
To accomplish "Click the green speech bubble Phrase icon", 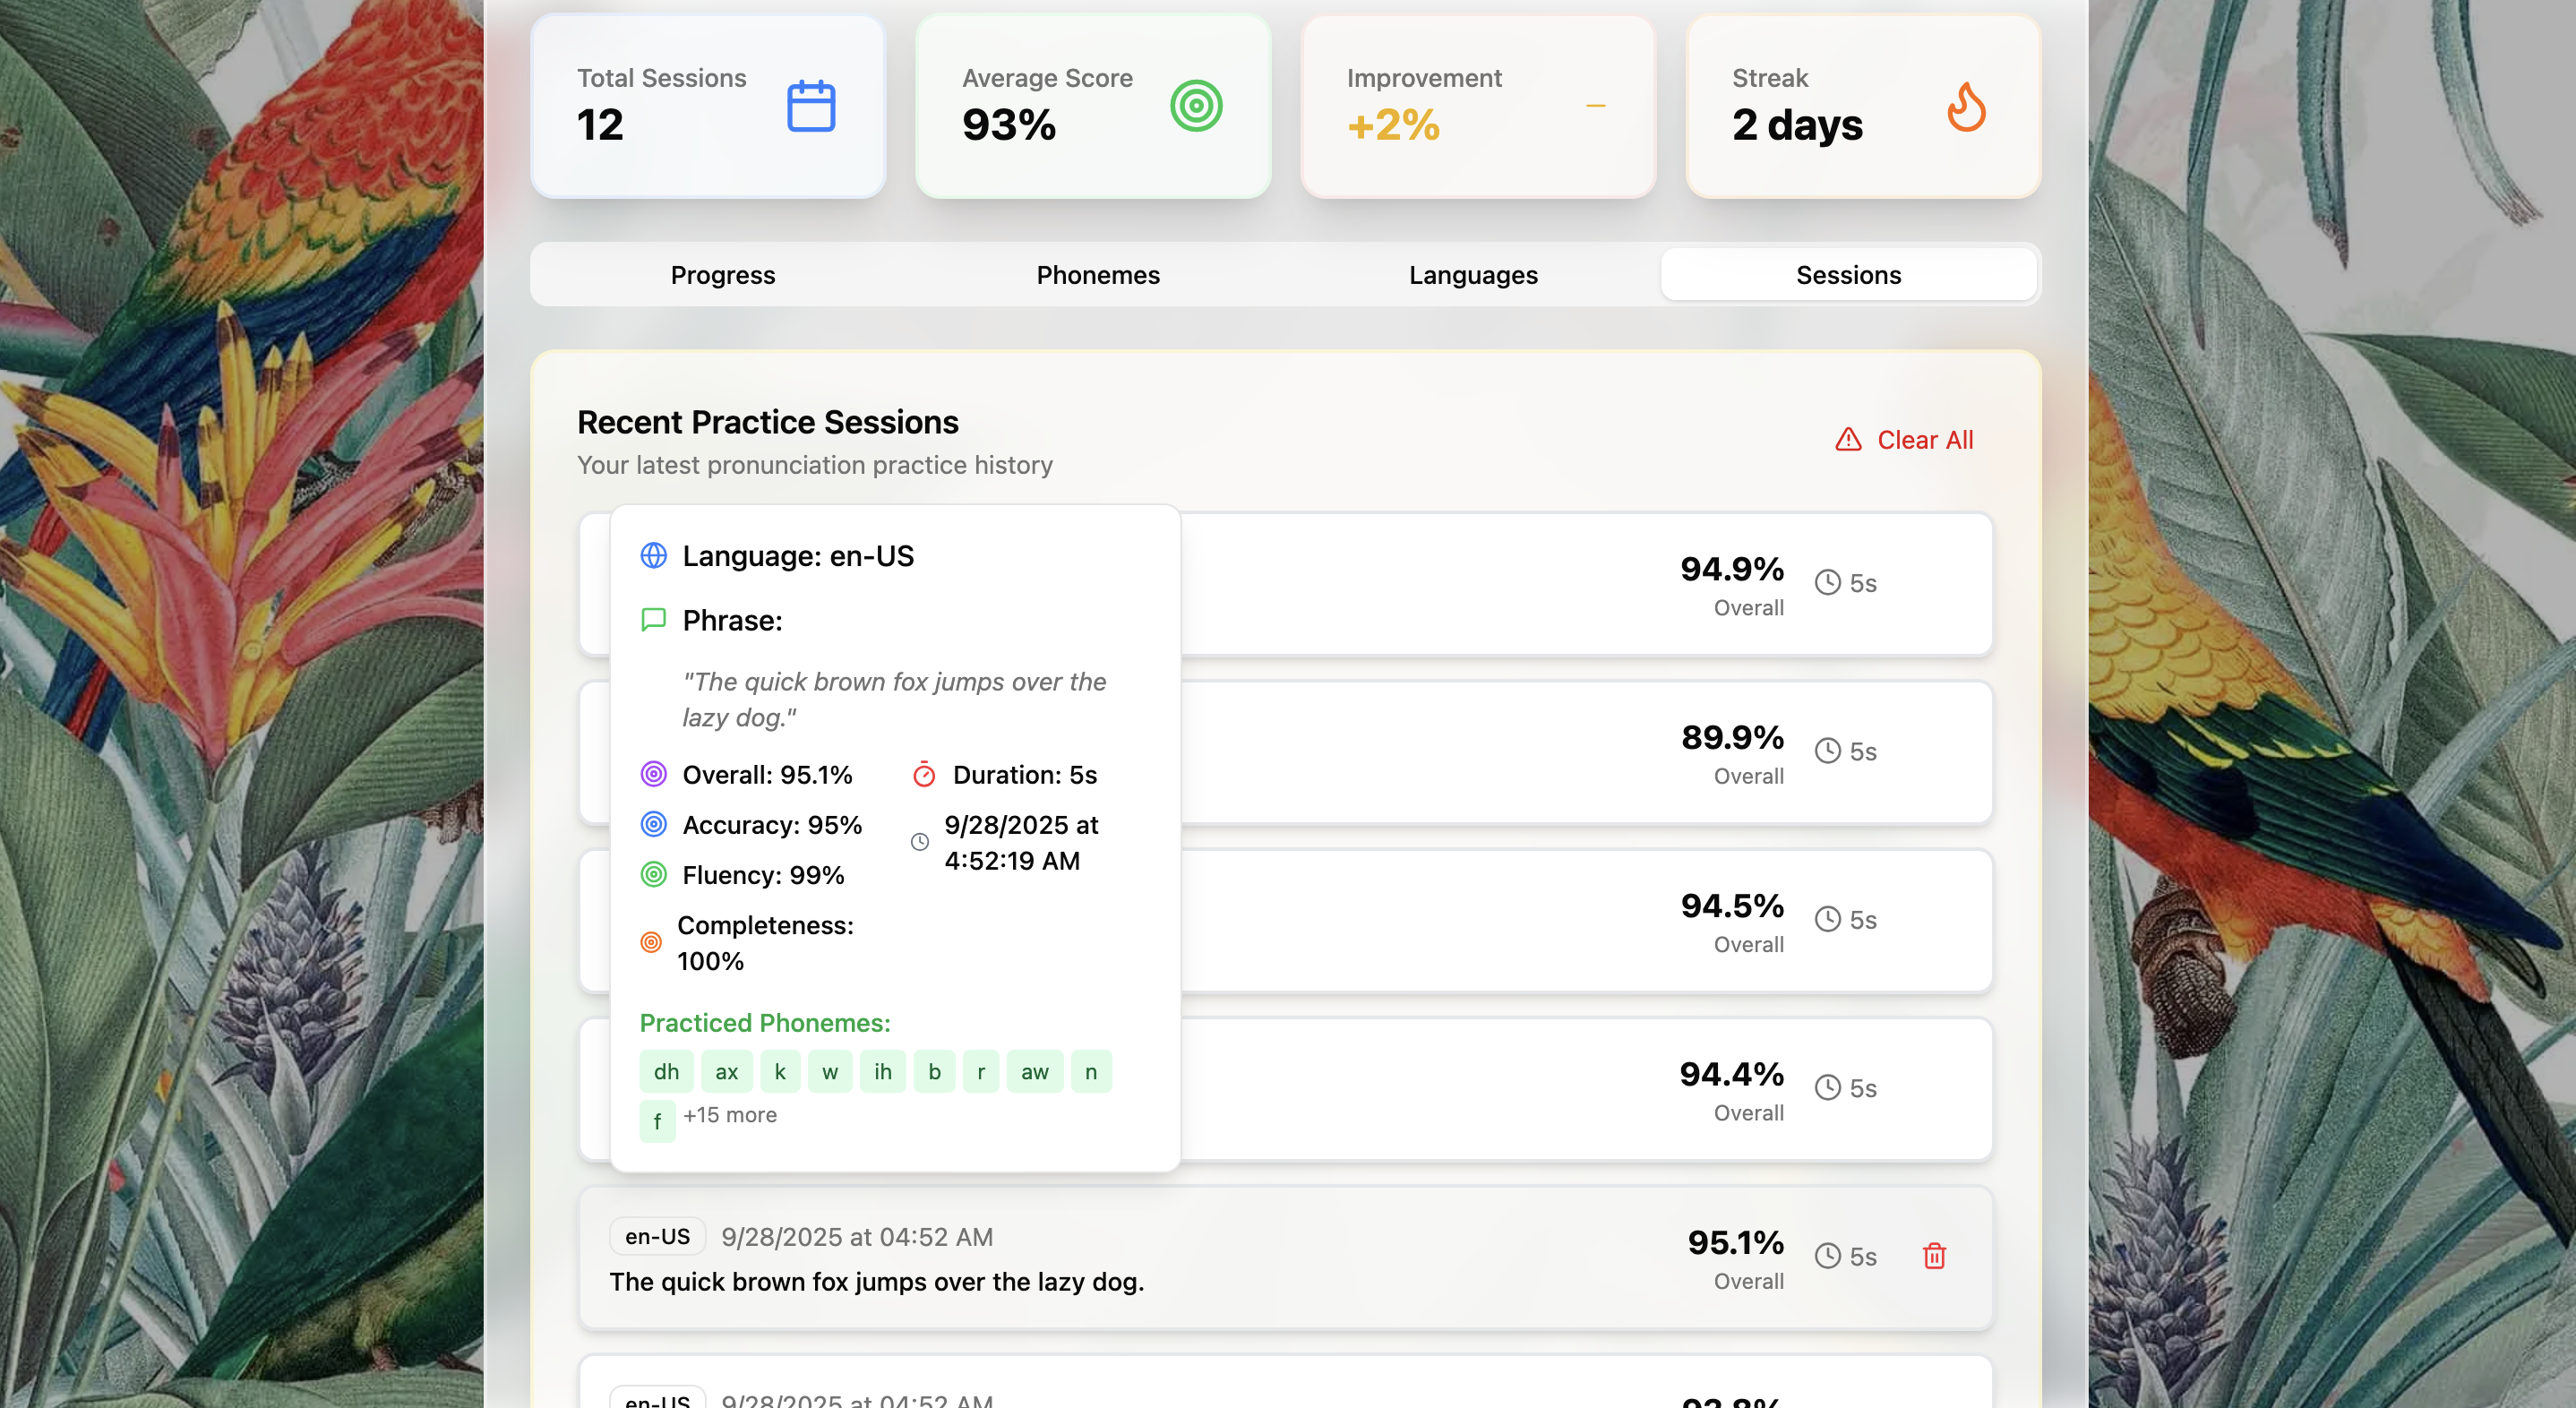I will tap(654, 620).
